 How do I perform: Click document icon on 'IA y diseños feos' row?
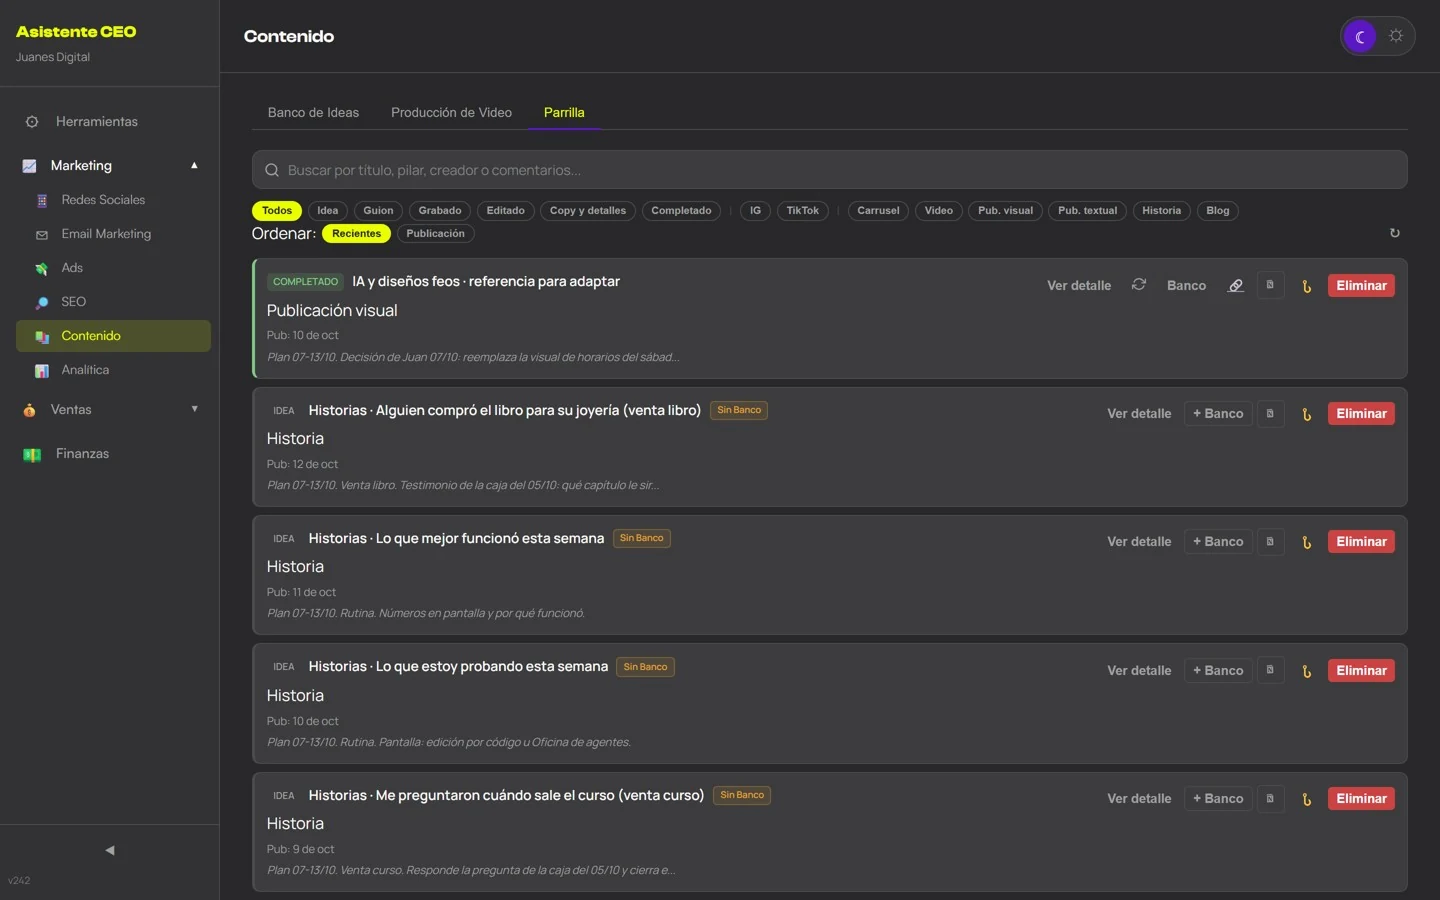coord(1270,285)
